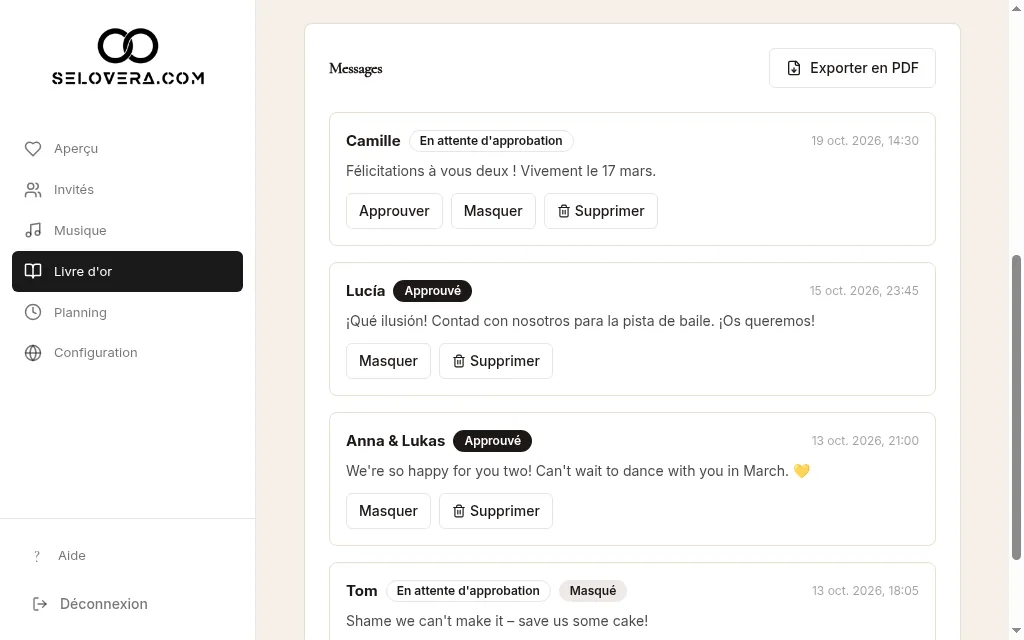Select Livre d'or in the sidebar

(x=127, y=271)
